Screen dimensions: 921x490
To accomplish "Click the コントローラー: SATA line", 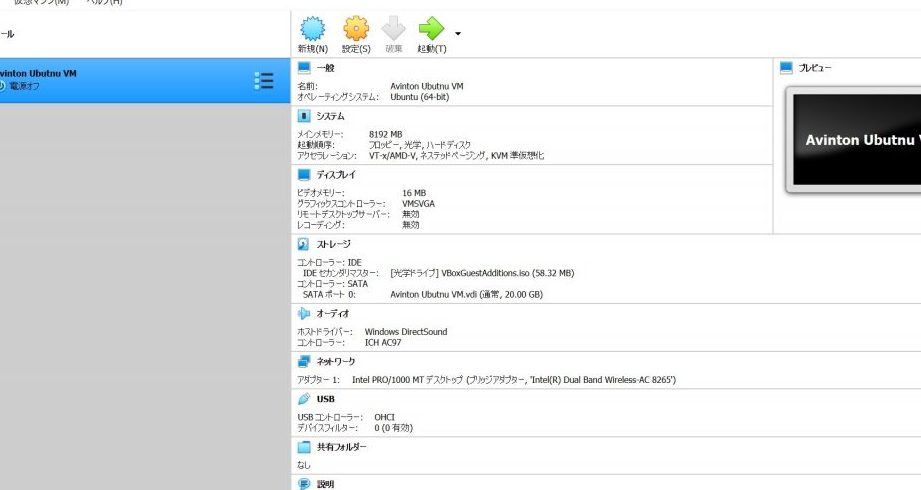I will tap(332, 284).
